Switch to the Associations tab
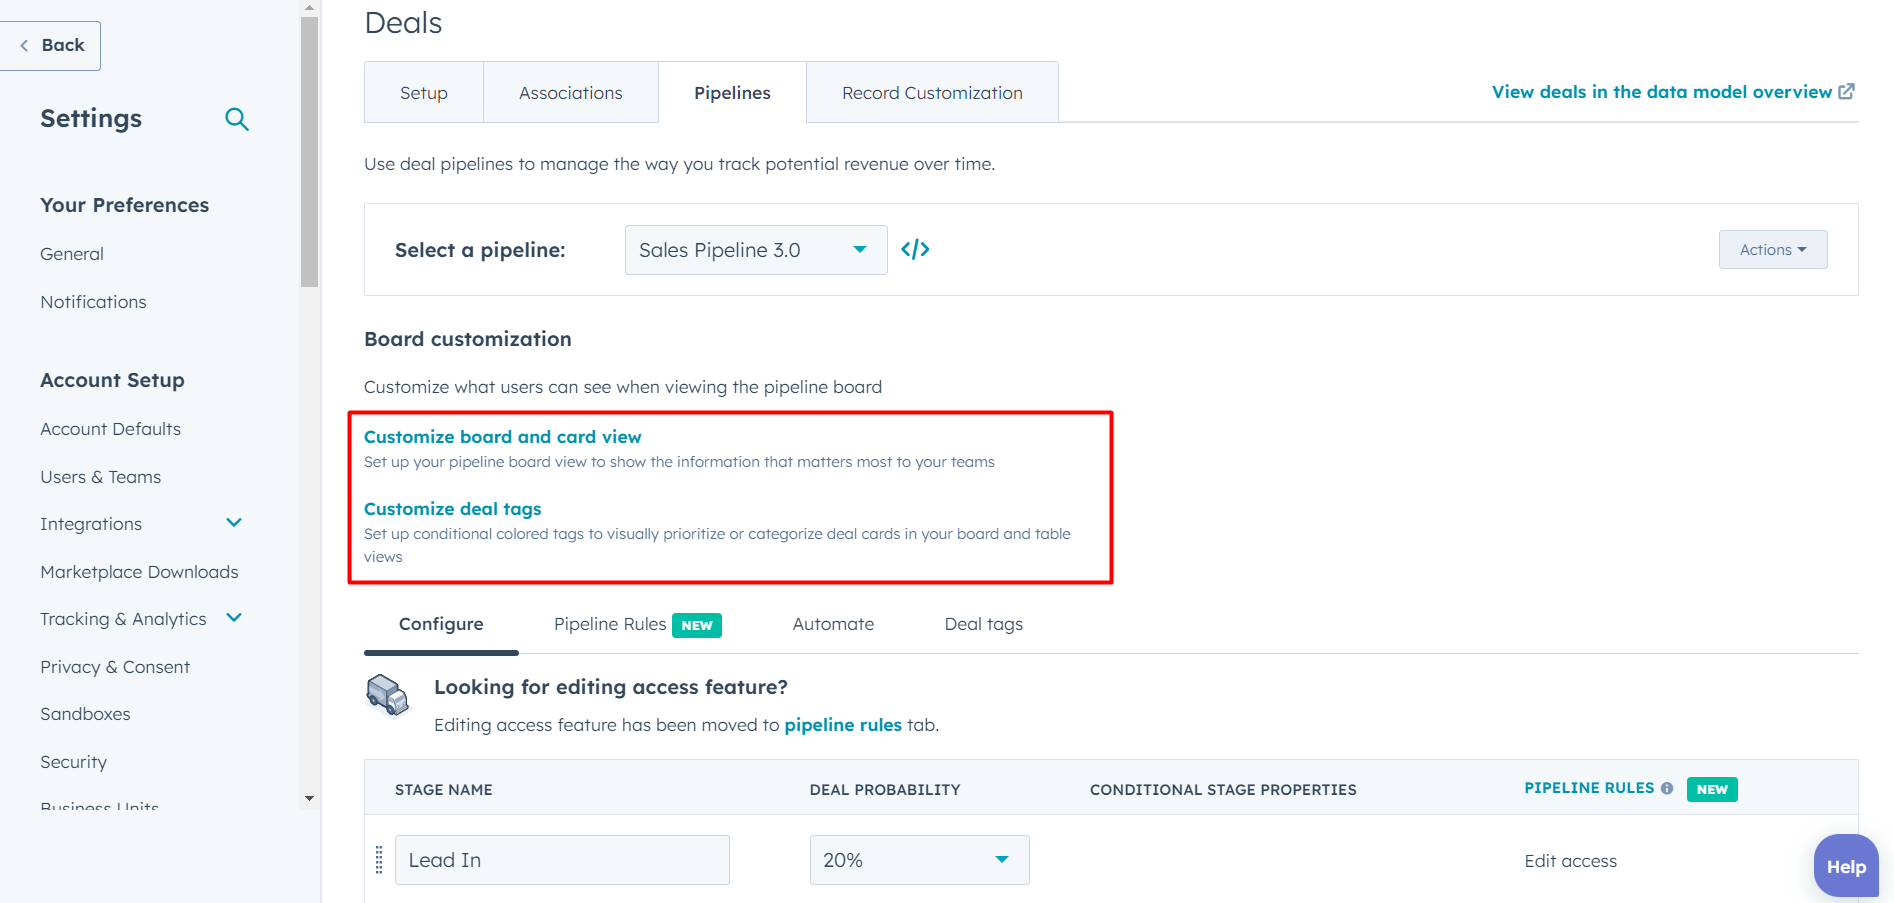This screenshot has width=1894, height=903. [x=570, y=92]
